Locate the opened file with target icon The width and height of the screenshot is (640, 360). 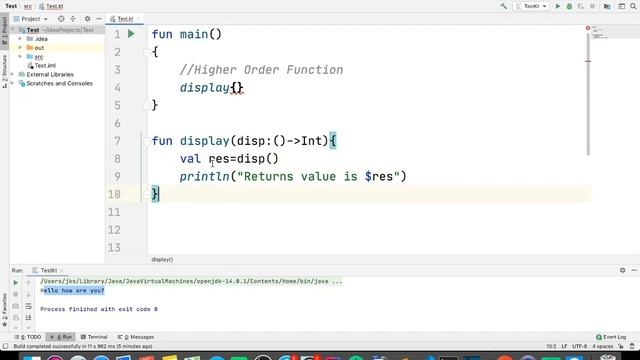61,19
